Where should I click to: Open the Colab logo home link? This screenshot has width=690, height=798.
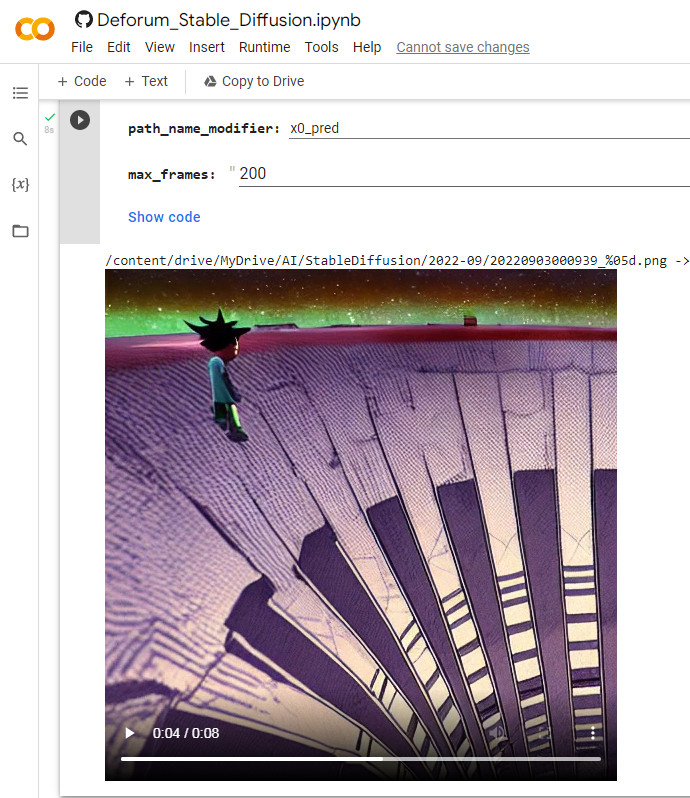point(35,29)
